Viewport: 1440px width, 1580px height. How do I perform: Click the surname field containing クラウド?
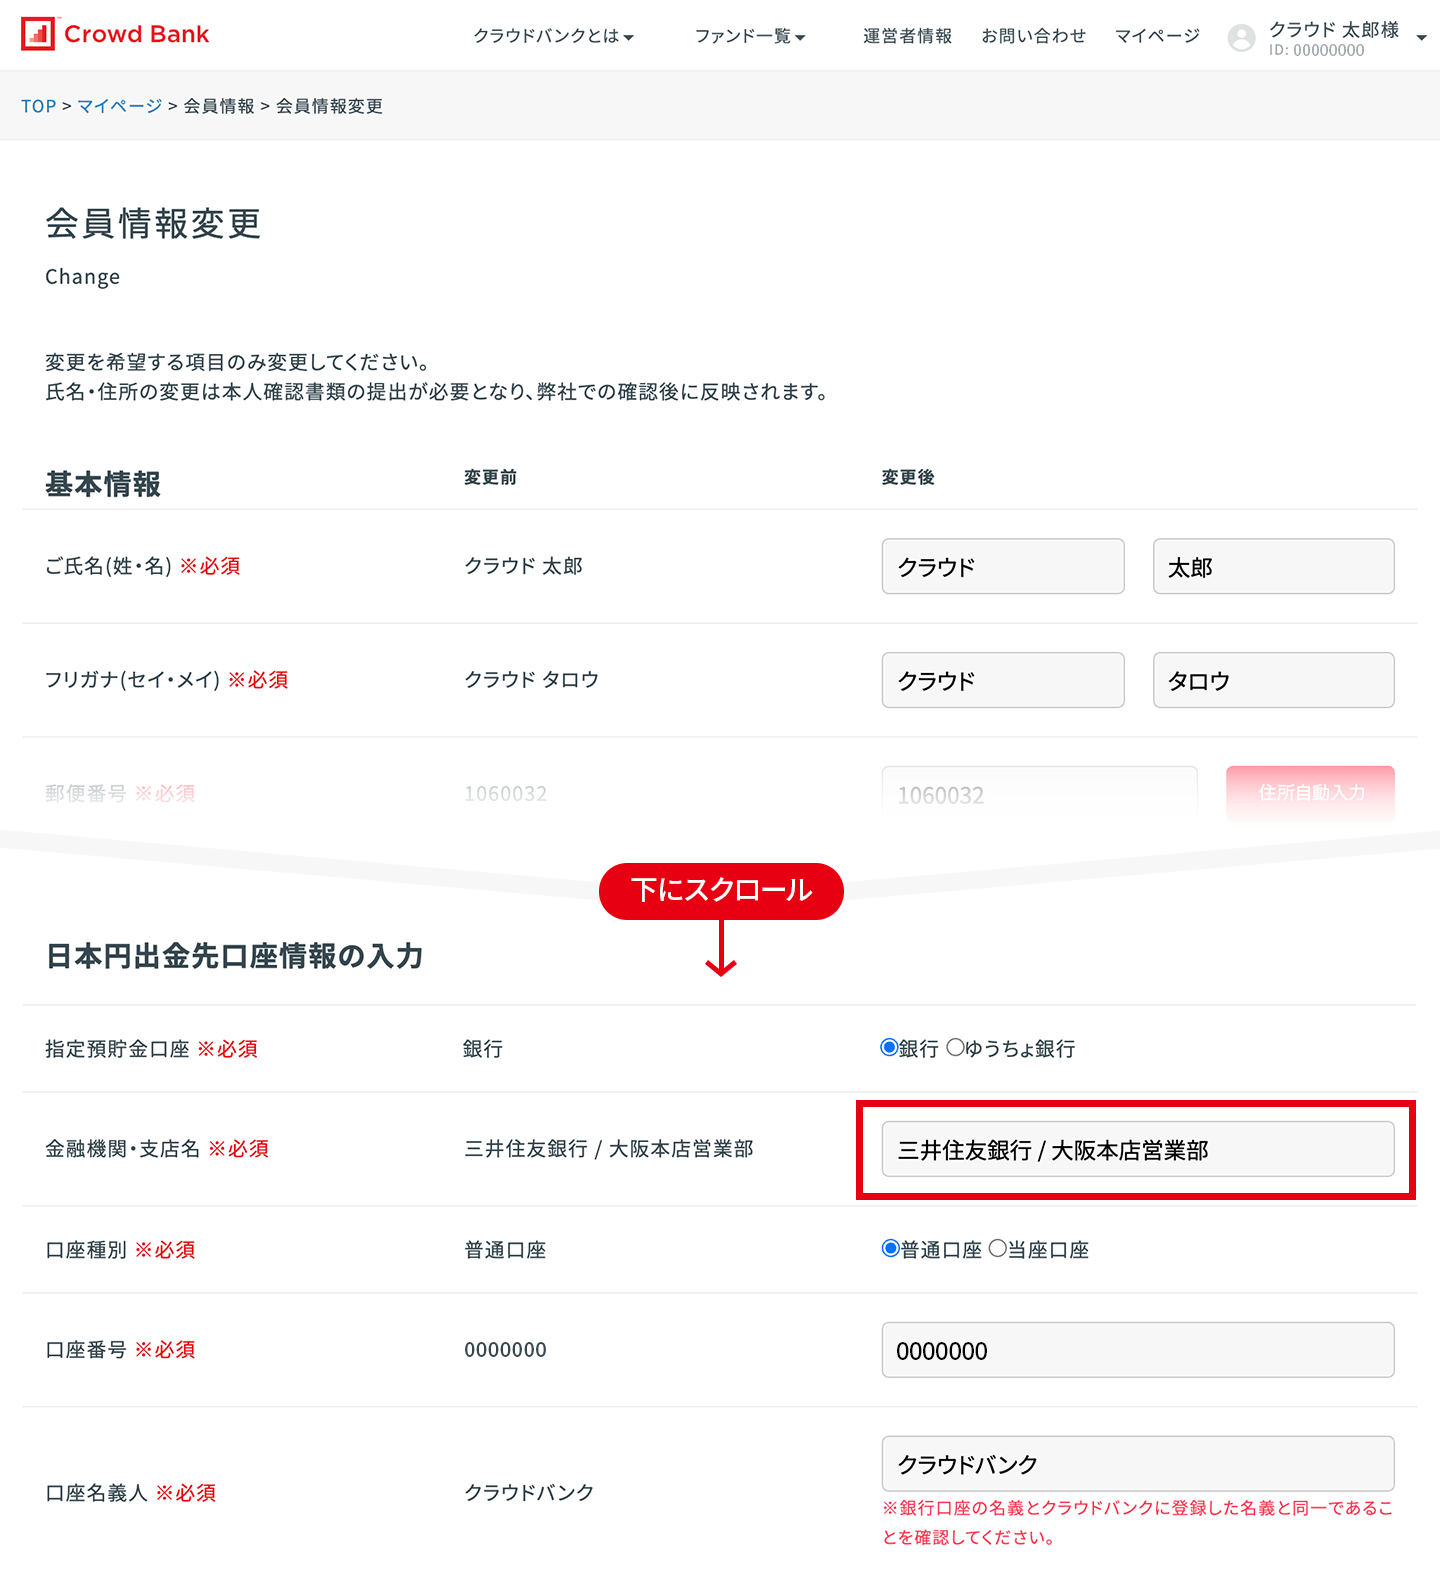pyautogui.click(x=1002, y=567)
